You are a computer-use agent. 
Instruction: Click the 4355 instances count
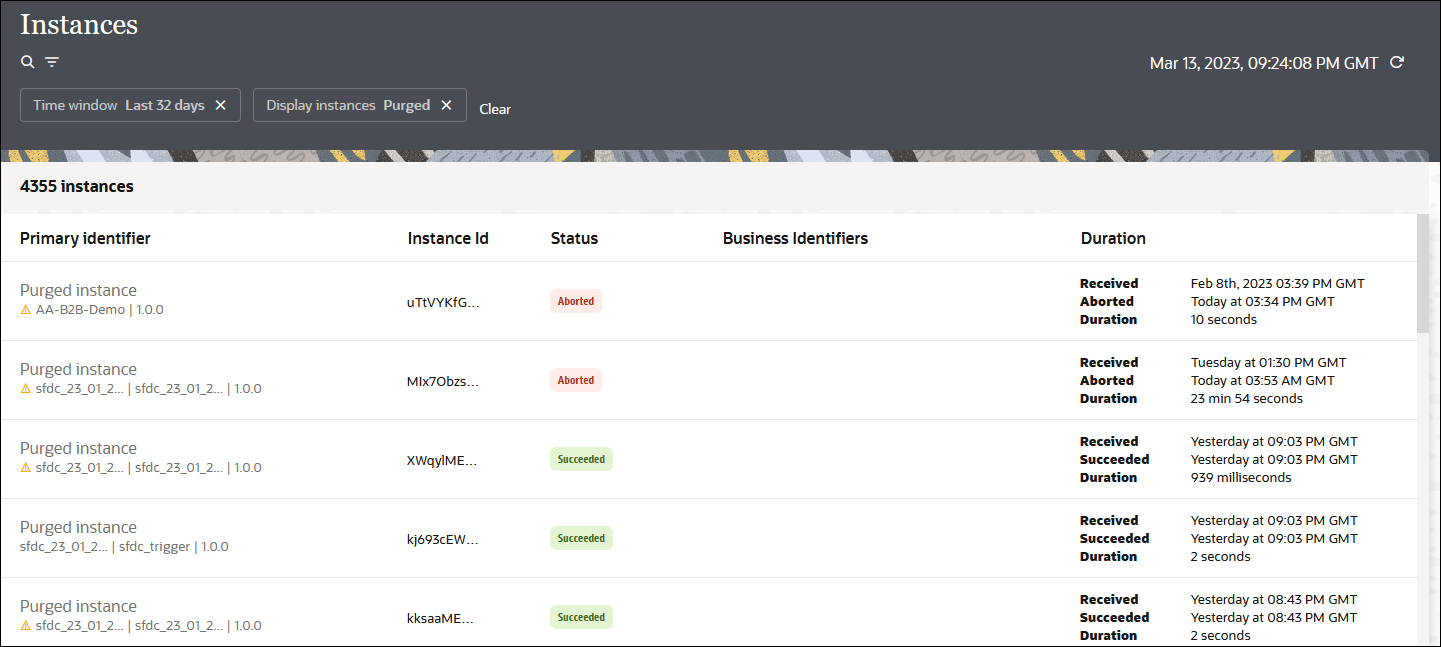[77, 186]
